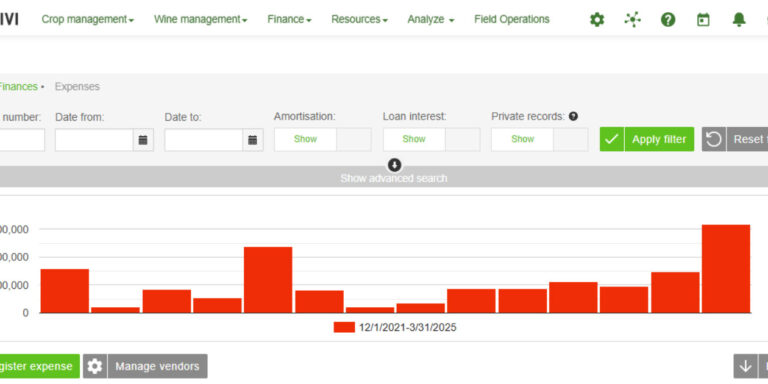Expand the Crop management dropdown menu
This screenshot has height=384, width=768.
pyautogui.click(x=88, y=20)
